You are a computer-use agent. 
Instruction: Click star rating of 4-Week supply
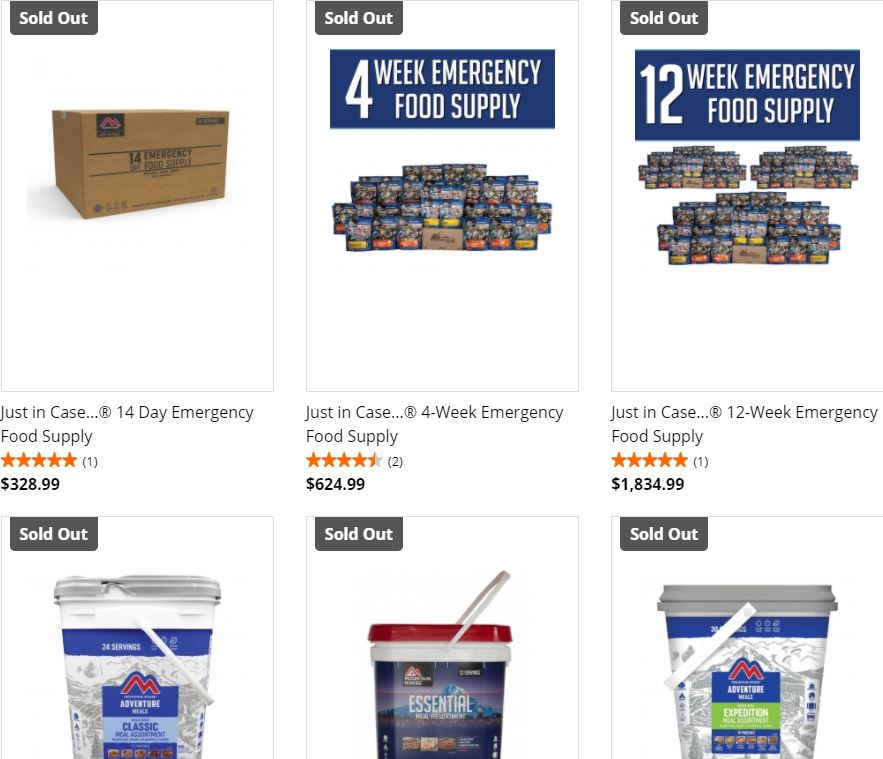[344, 461]
